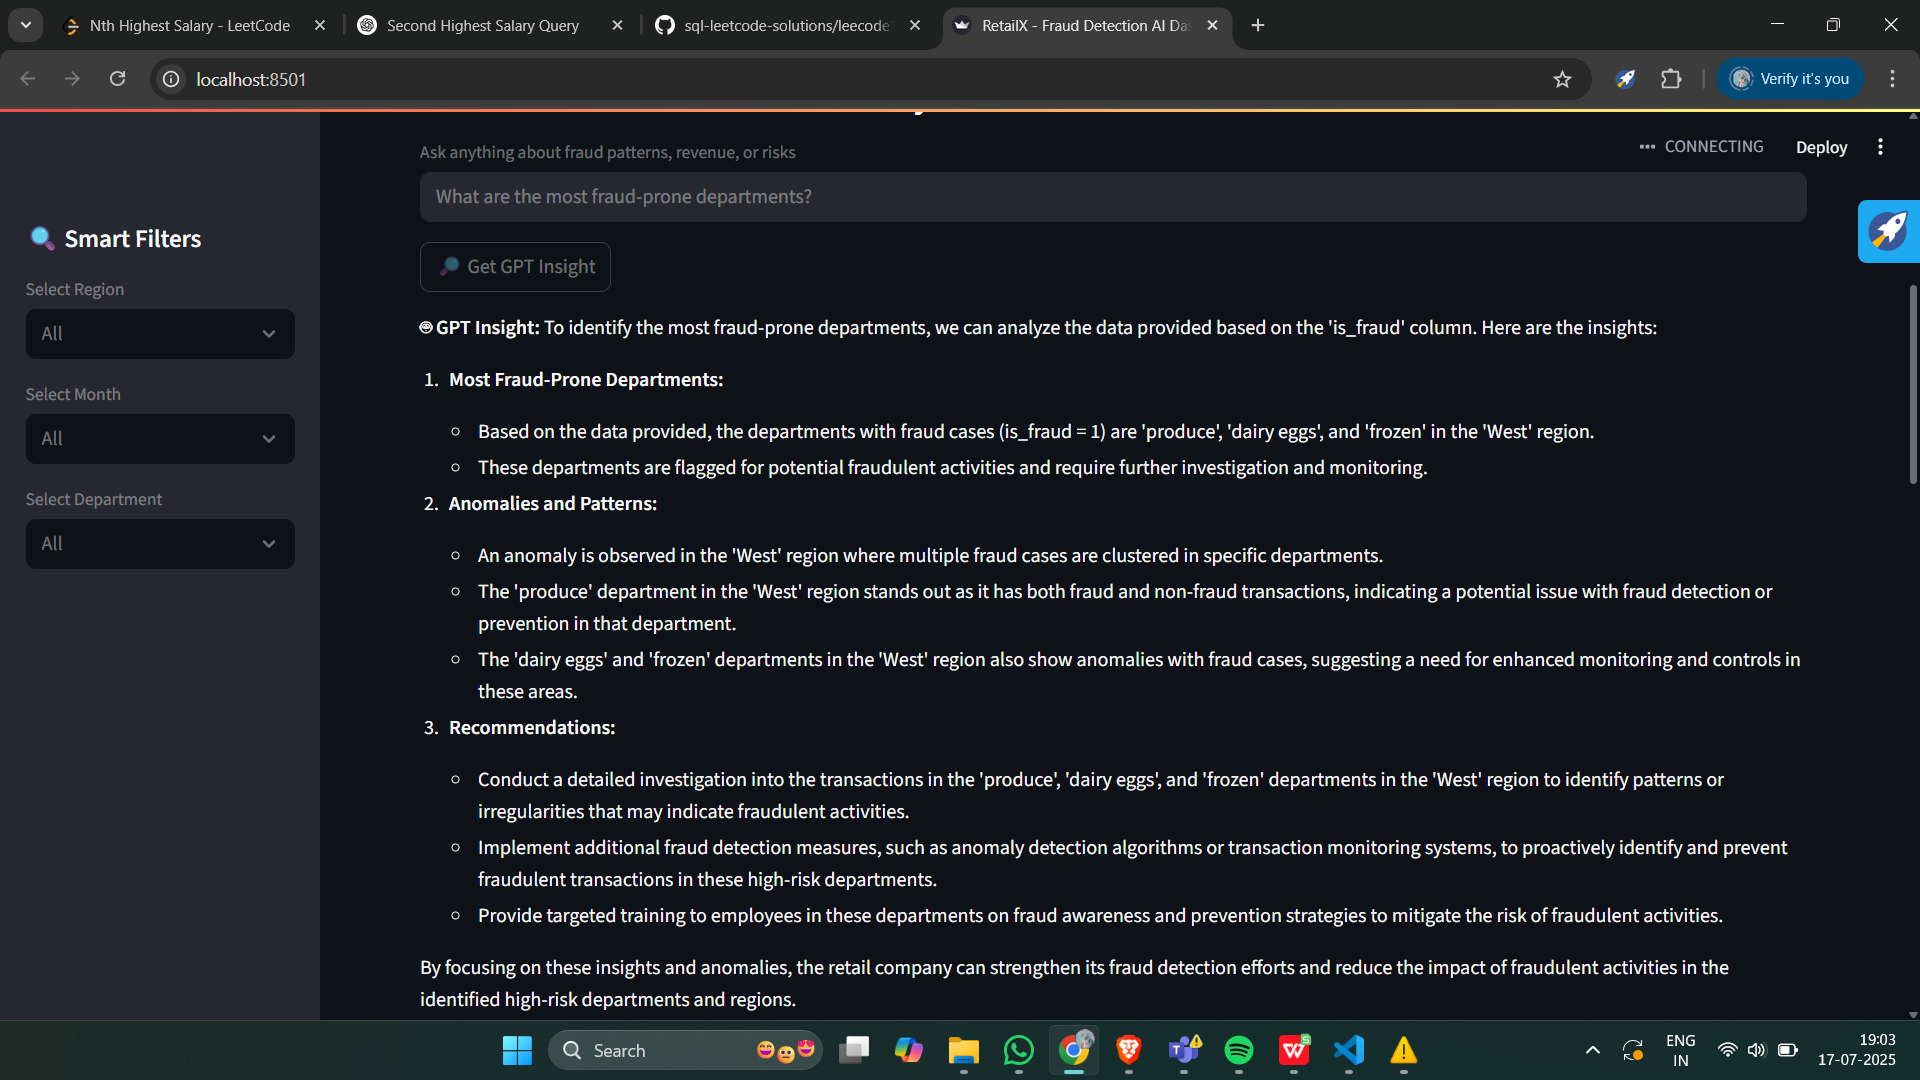This screenshot has height=1080, width=1920.
Task: Open Spotify from the taskbar
Action: coord(1238,1050)
